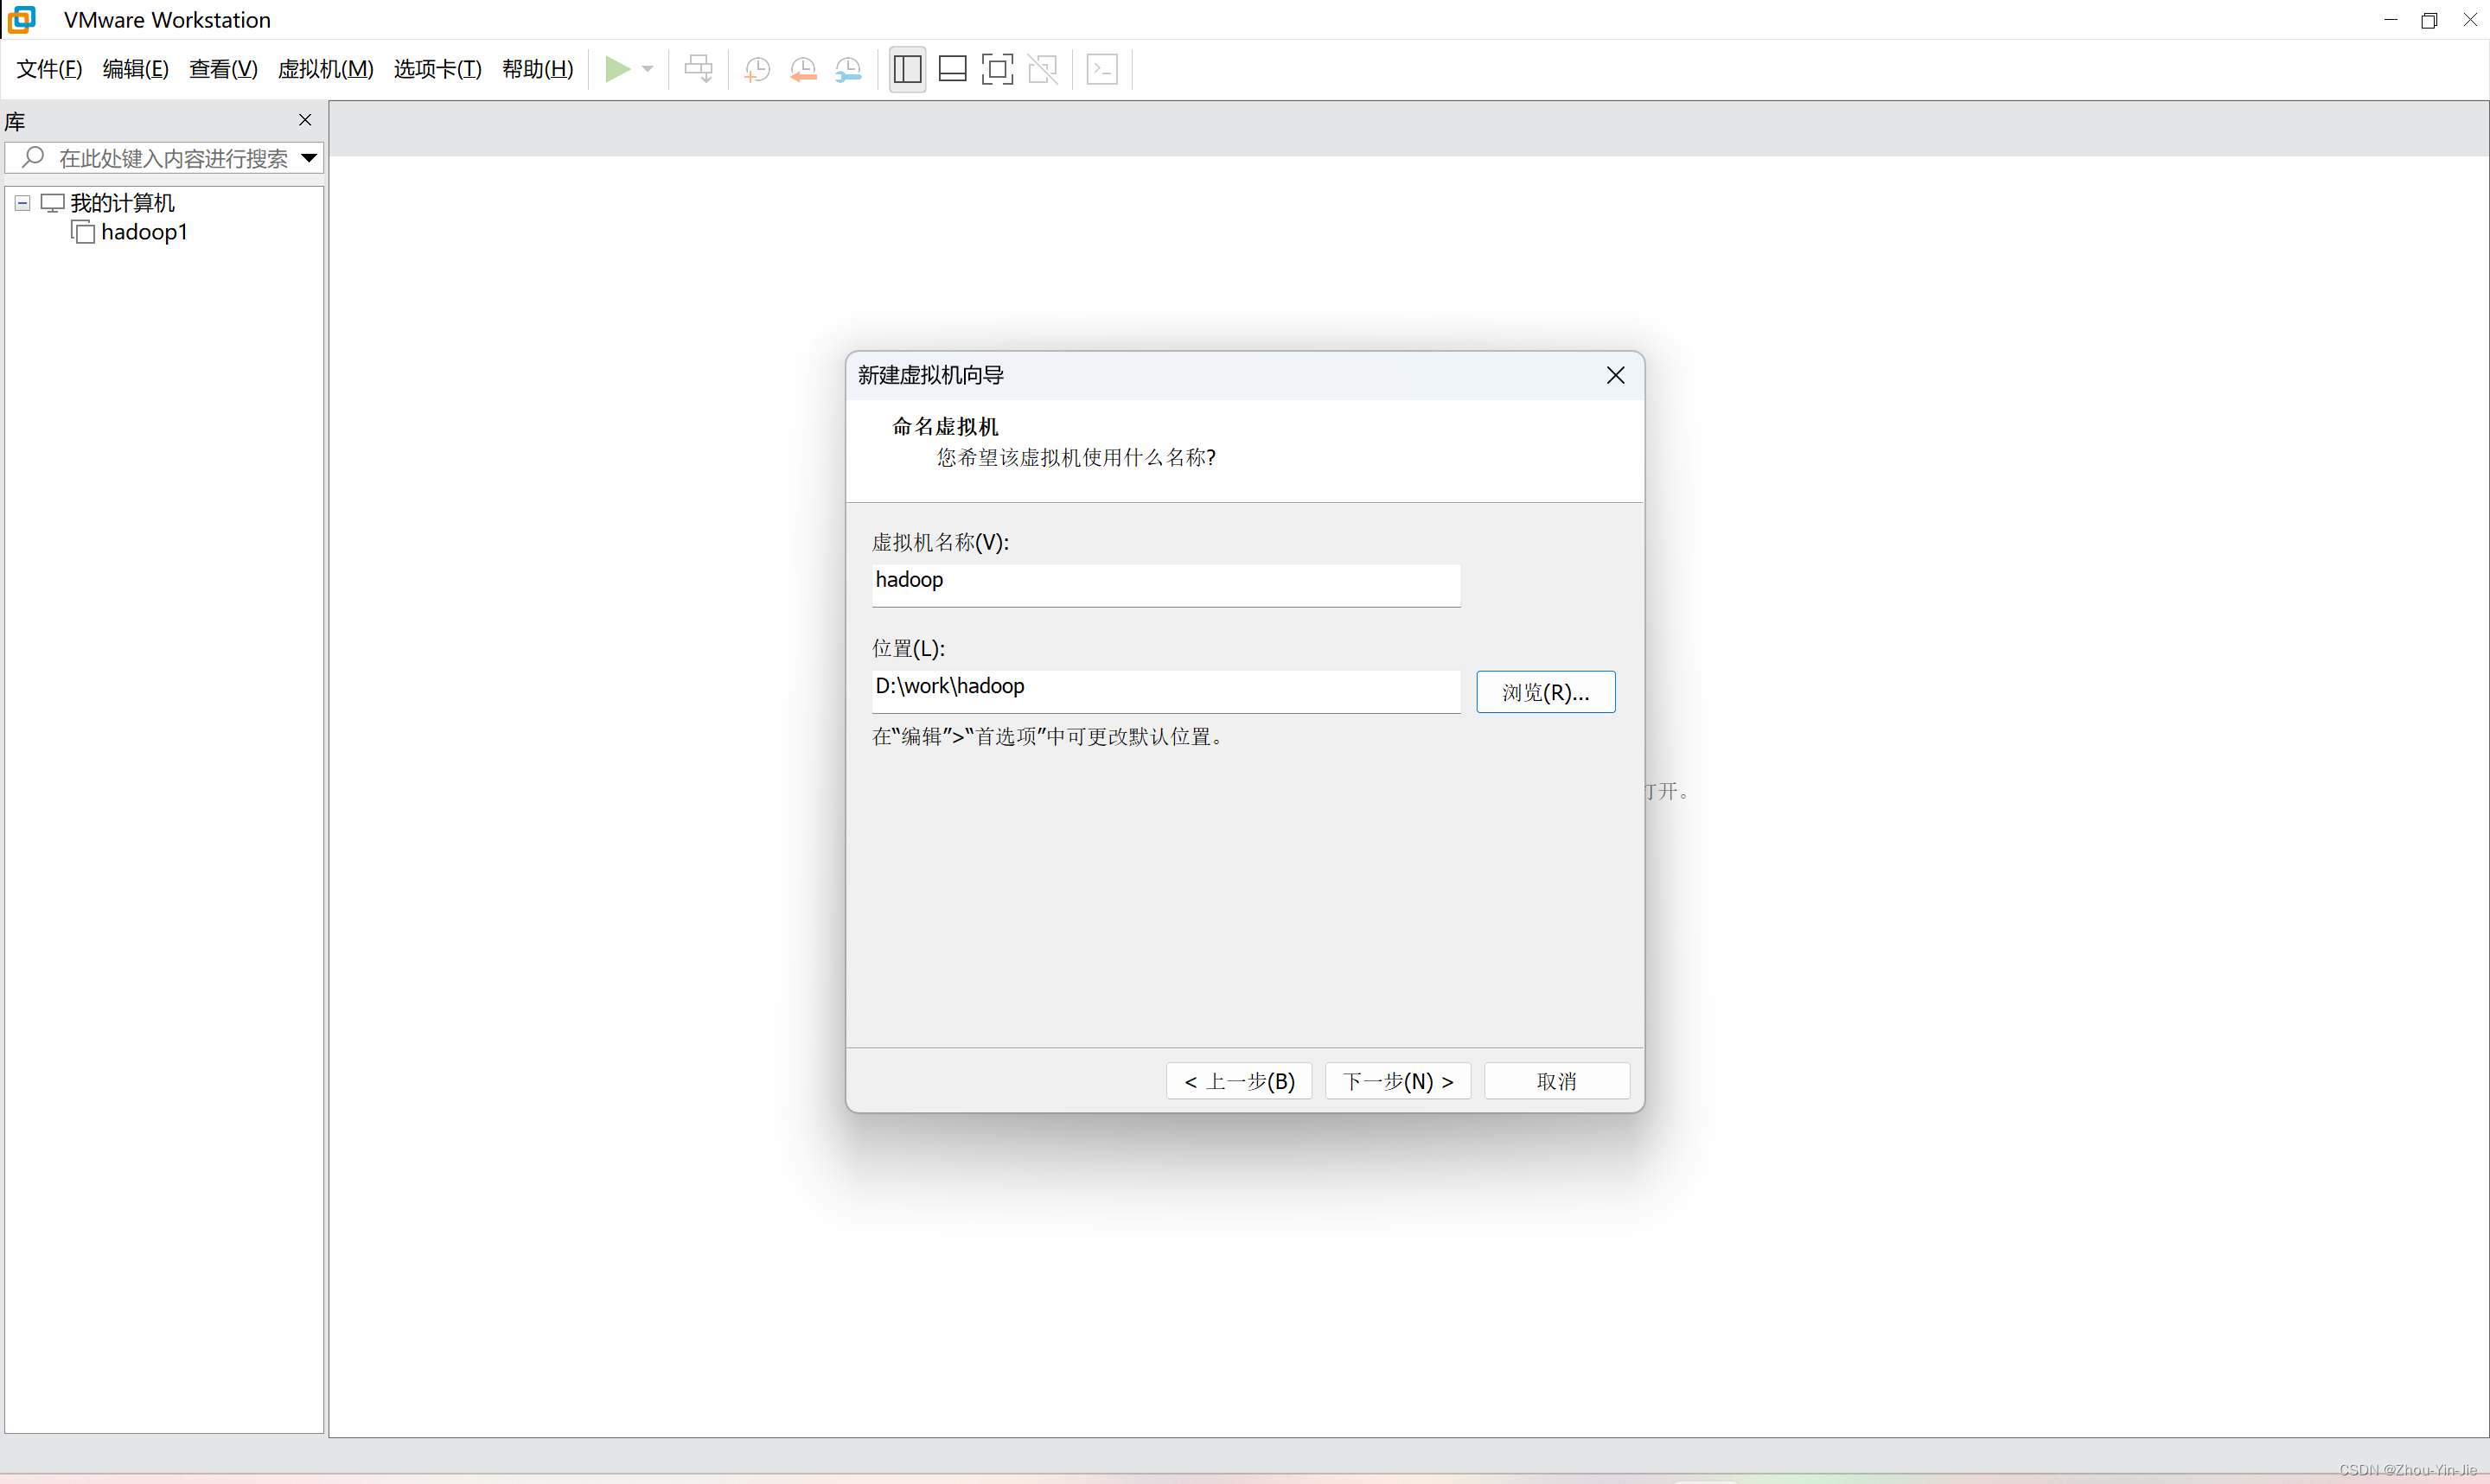2490x1484 pixels.
Task: Click the take snapshot icon
Action: pyautogui.click(x=757, y=69)
